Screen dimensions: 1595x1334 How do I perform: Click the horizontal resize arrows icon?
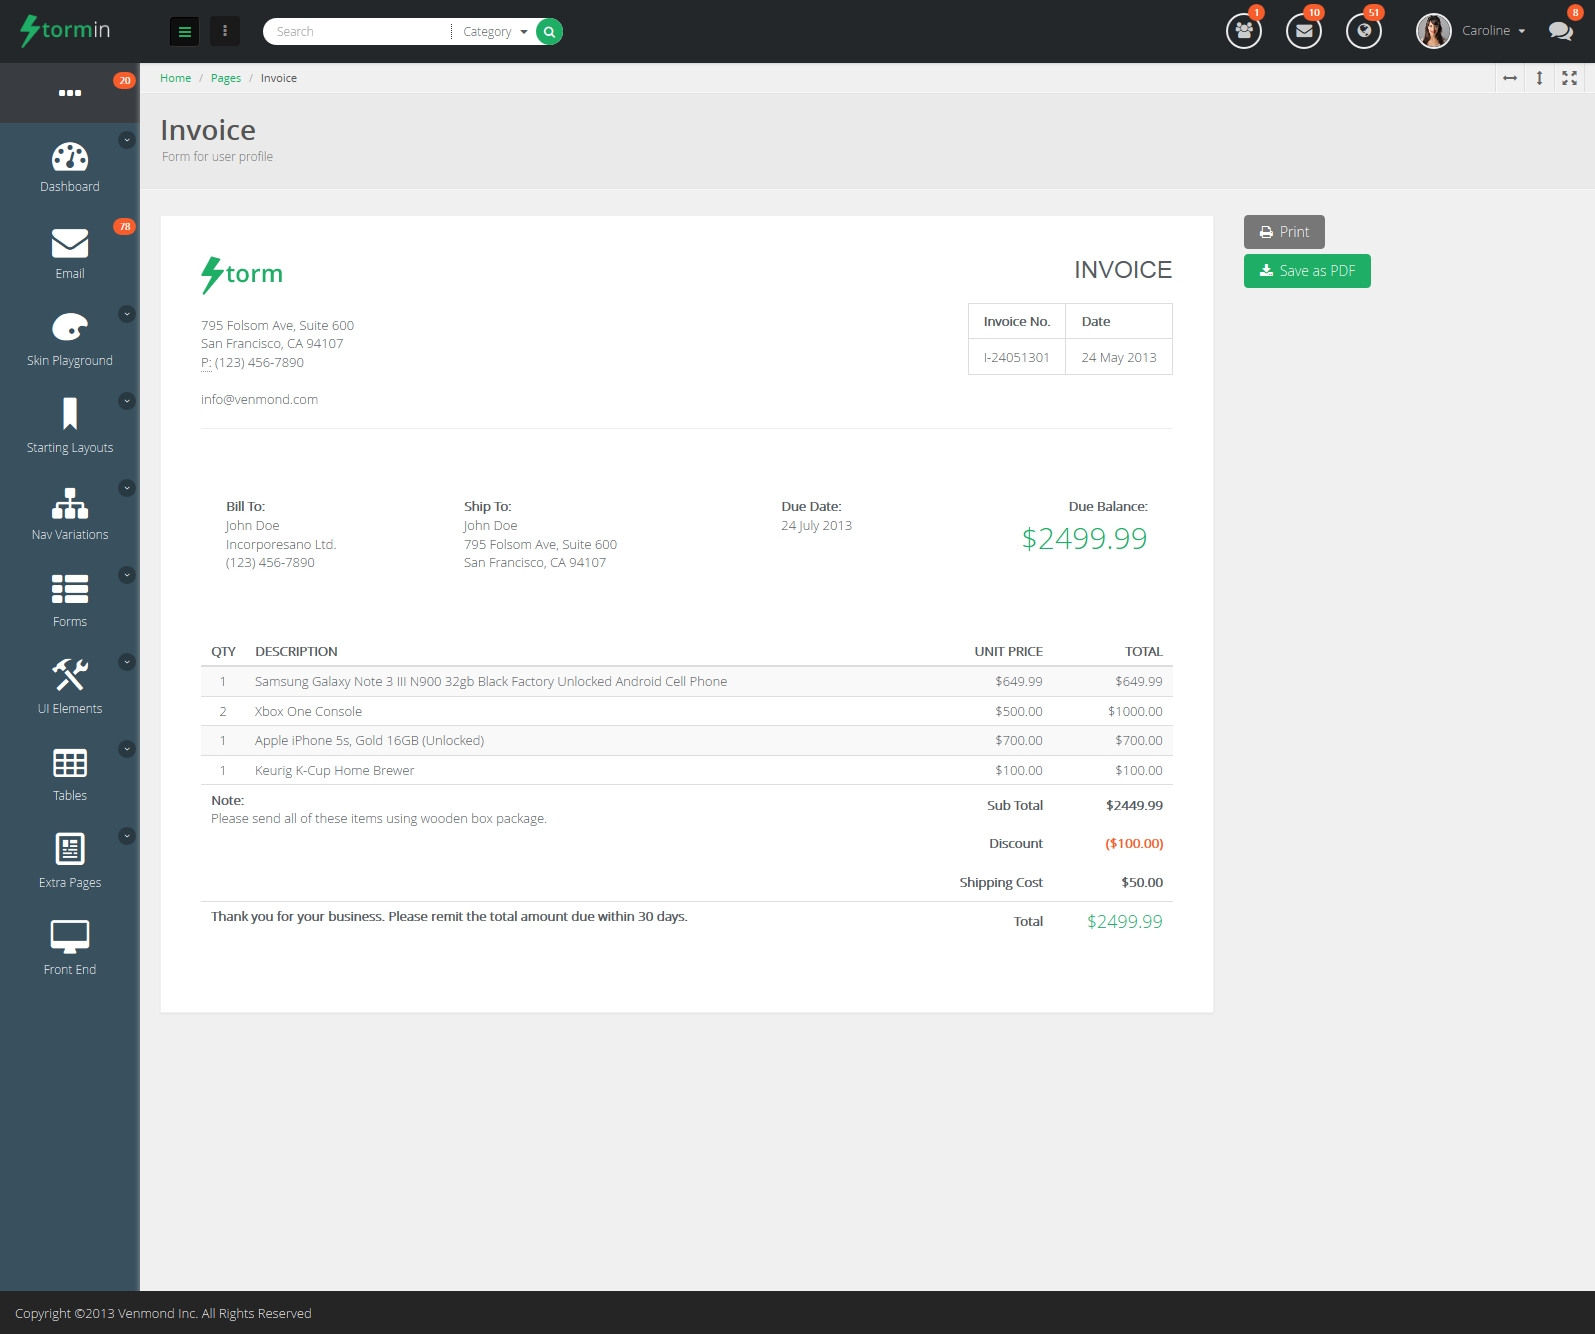click(x=1510, y=78)
